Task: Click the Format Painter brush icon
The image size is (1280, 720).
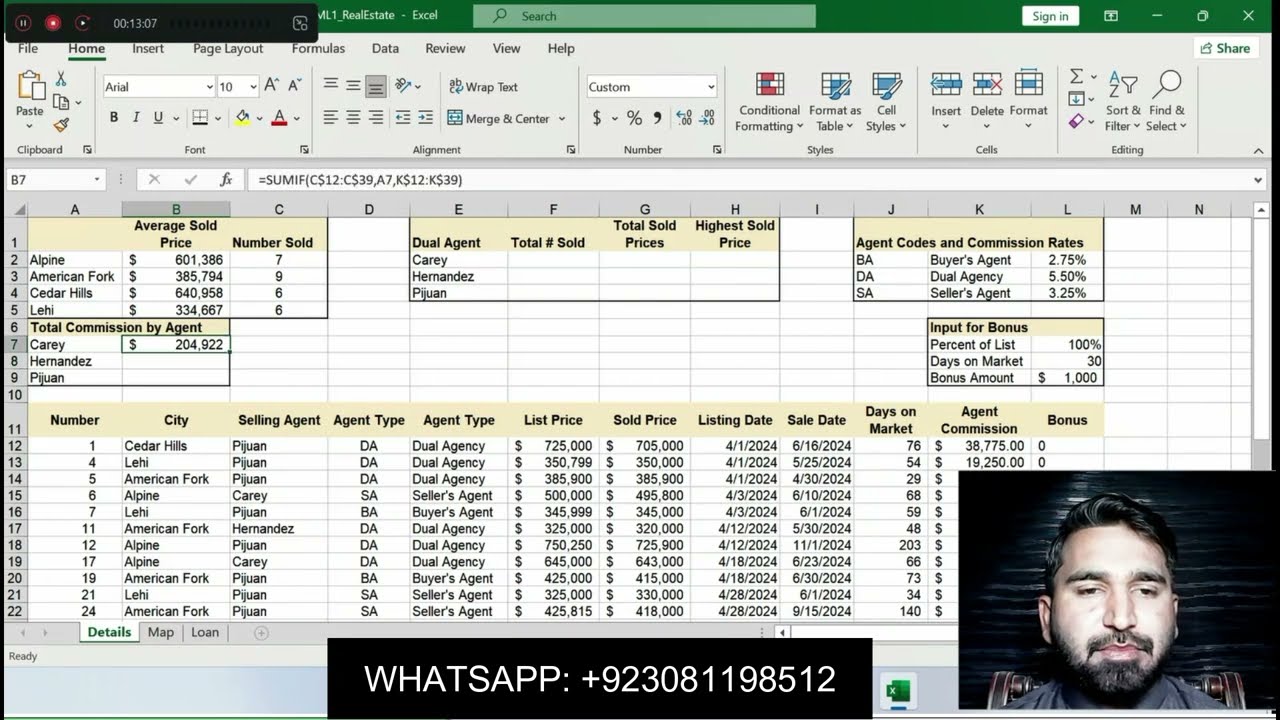Action: 61,125
